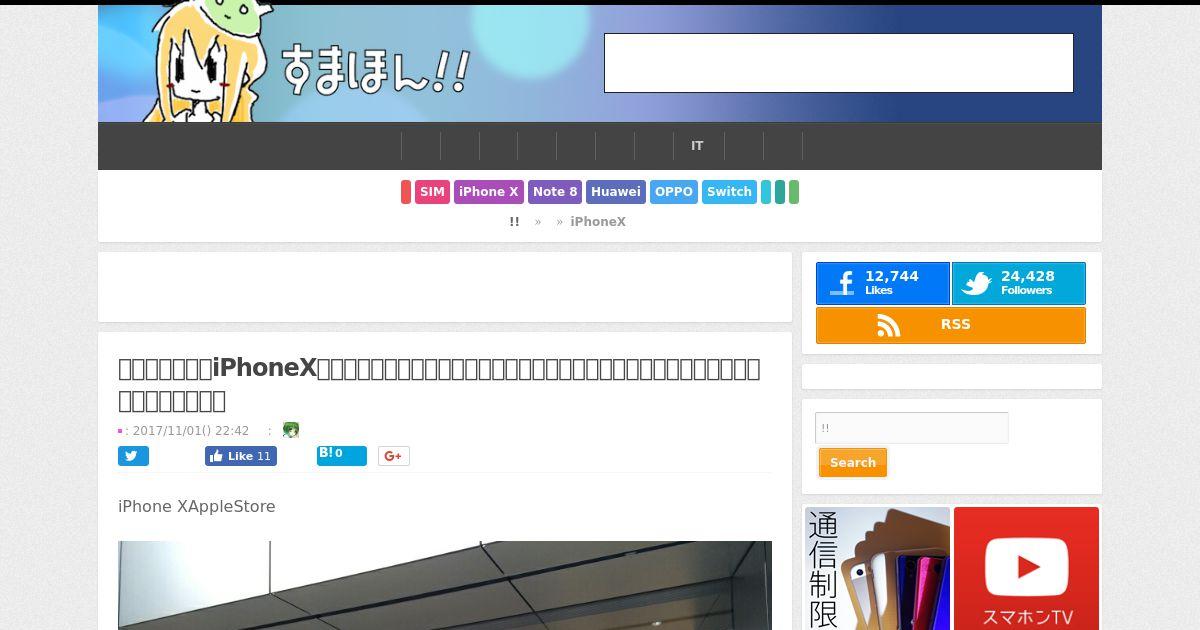
Task: Click the sidebar search input field
Action: pyautogui.click(x=912, y=428)
